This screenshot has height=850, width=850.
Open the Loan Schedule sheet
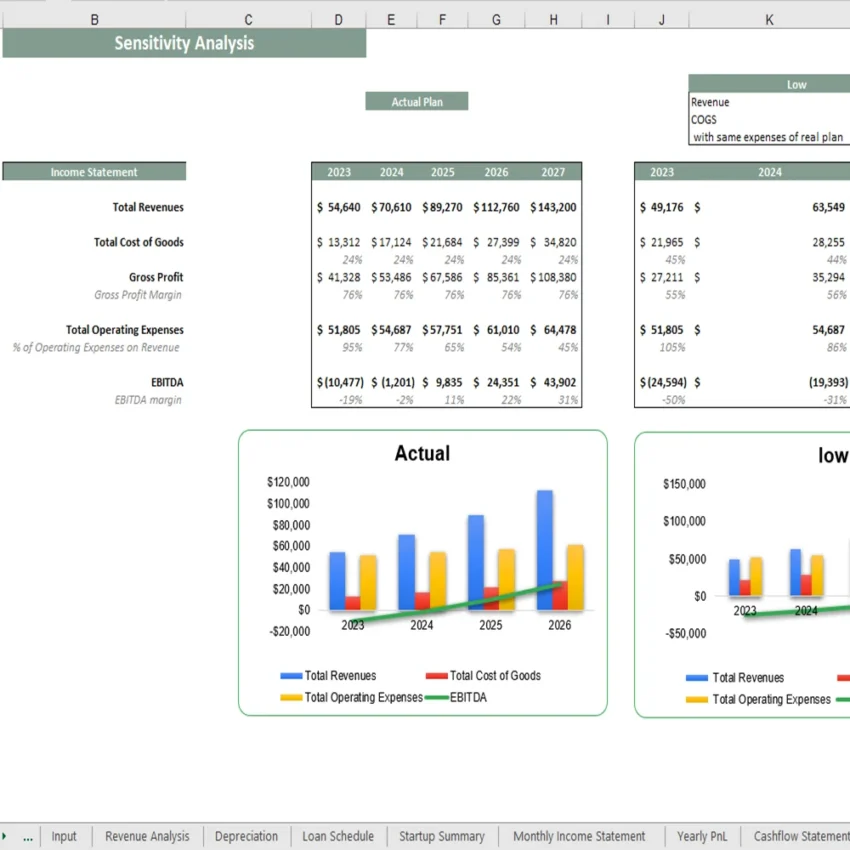[x=337, y=836]
